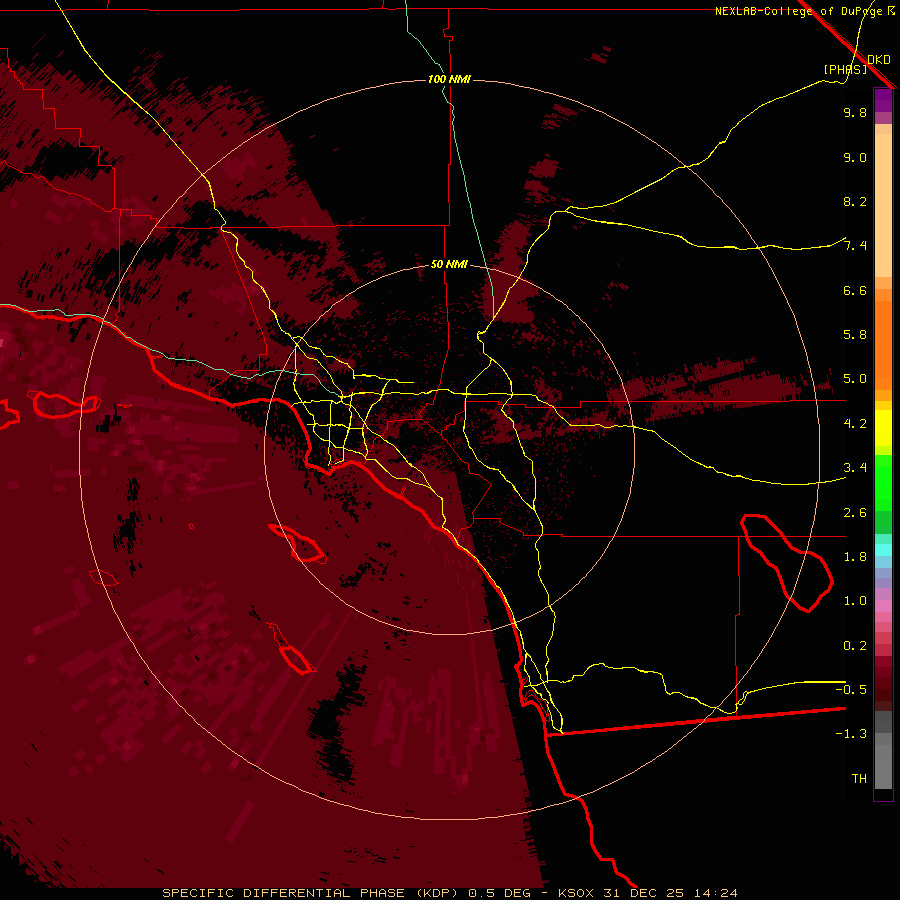Pick the gray segment at the color bar bottom

tap(883, 769)
